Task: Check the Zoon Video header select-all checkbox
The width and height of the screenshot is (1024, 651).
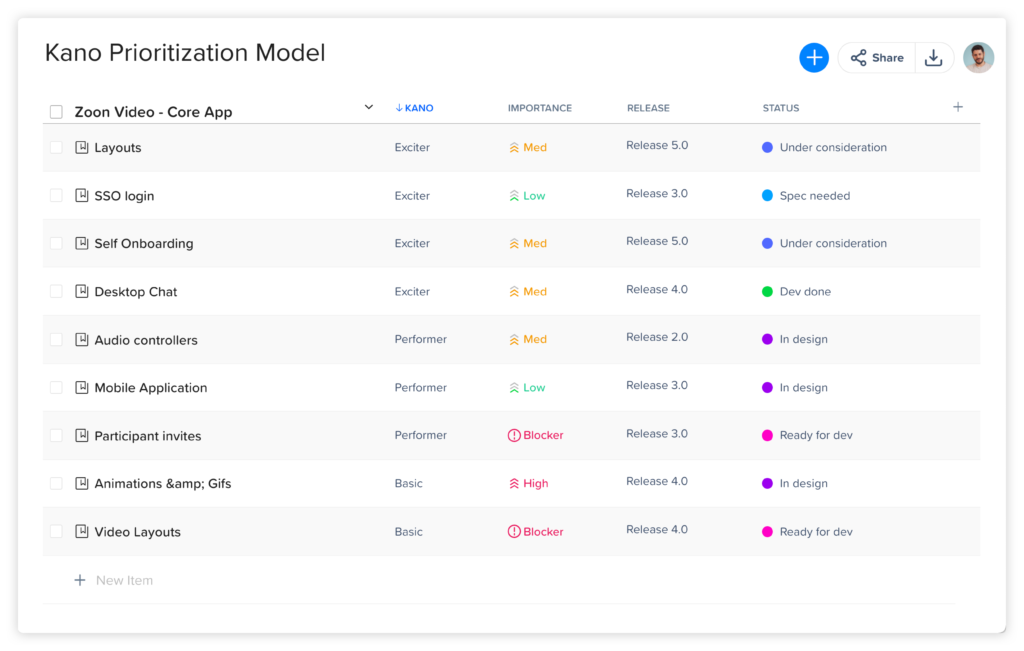Action: tap(56, 112)
